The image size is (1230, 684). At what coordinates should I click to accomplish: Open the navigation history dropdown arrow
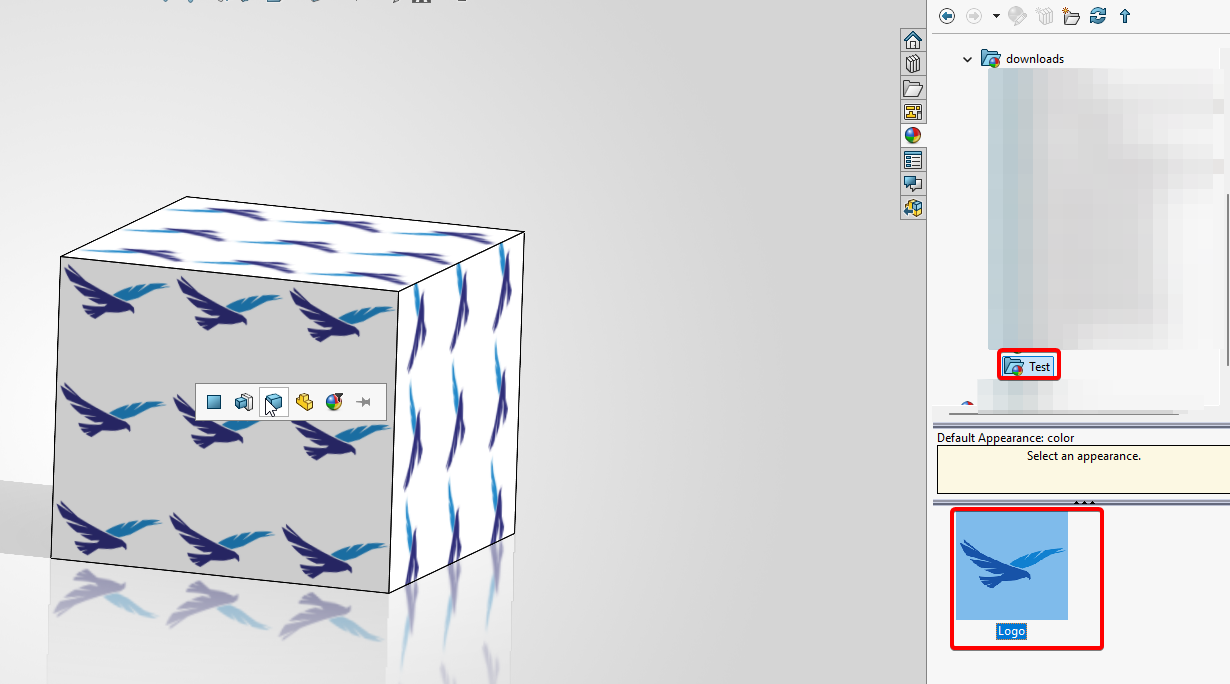(996, 16)
